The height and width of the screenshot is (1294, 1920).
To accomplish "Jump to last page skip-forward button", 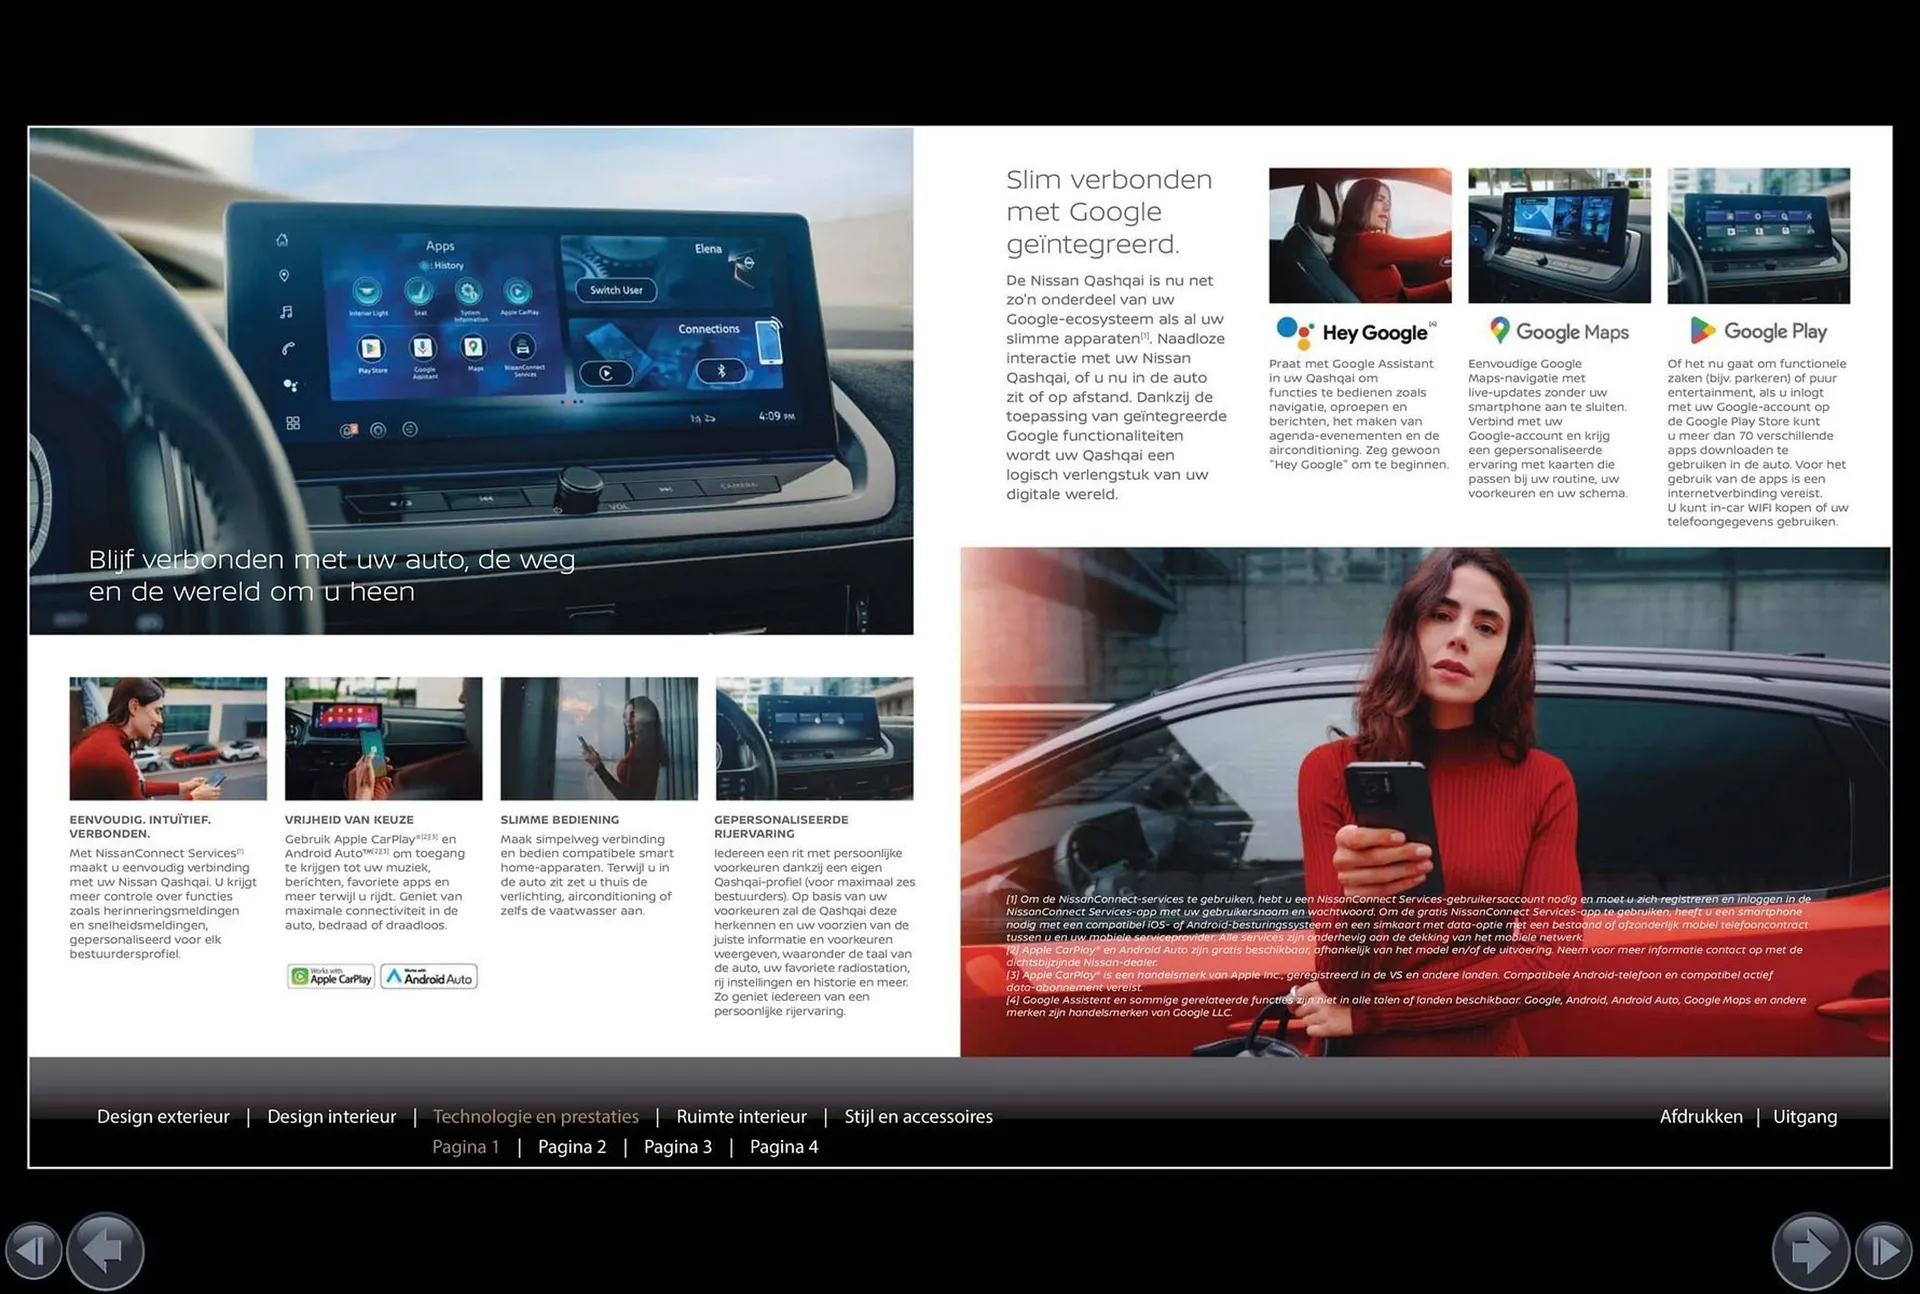I will (1884, 1251).
